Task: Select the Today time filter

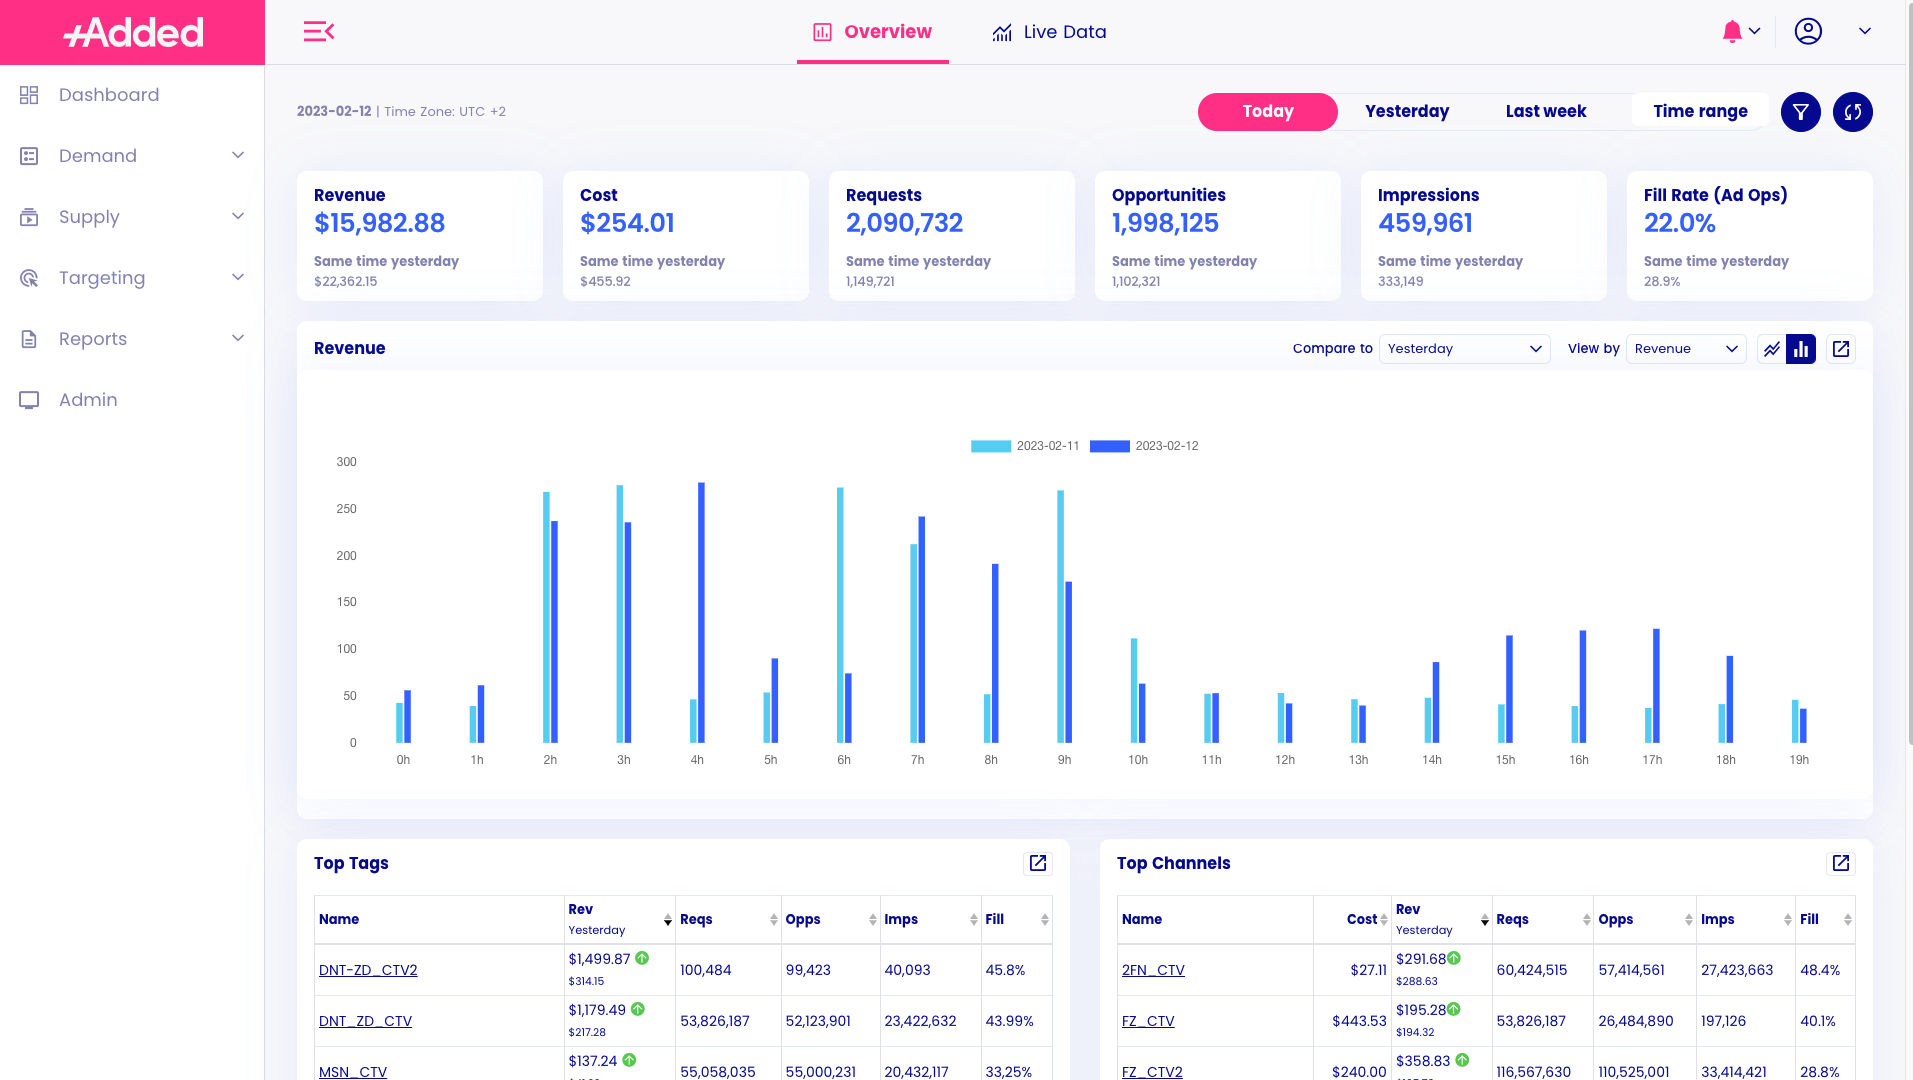Action: pos(1268,112)
